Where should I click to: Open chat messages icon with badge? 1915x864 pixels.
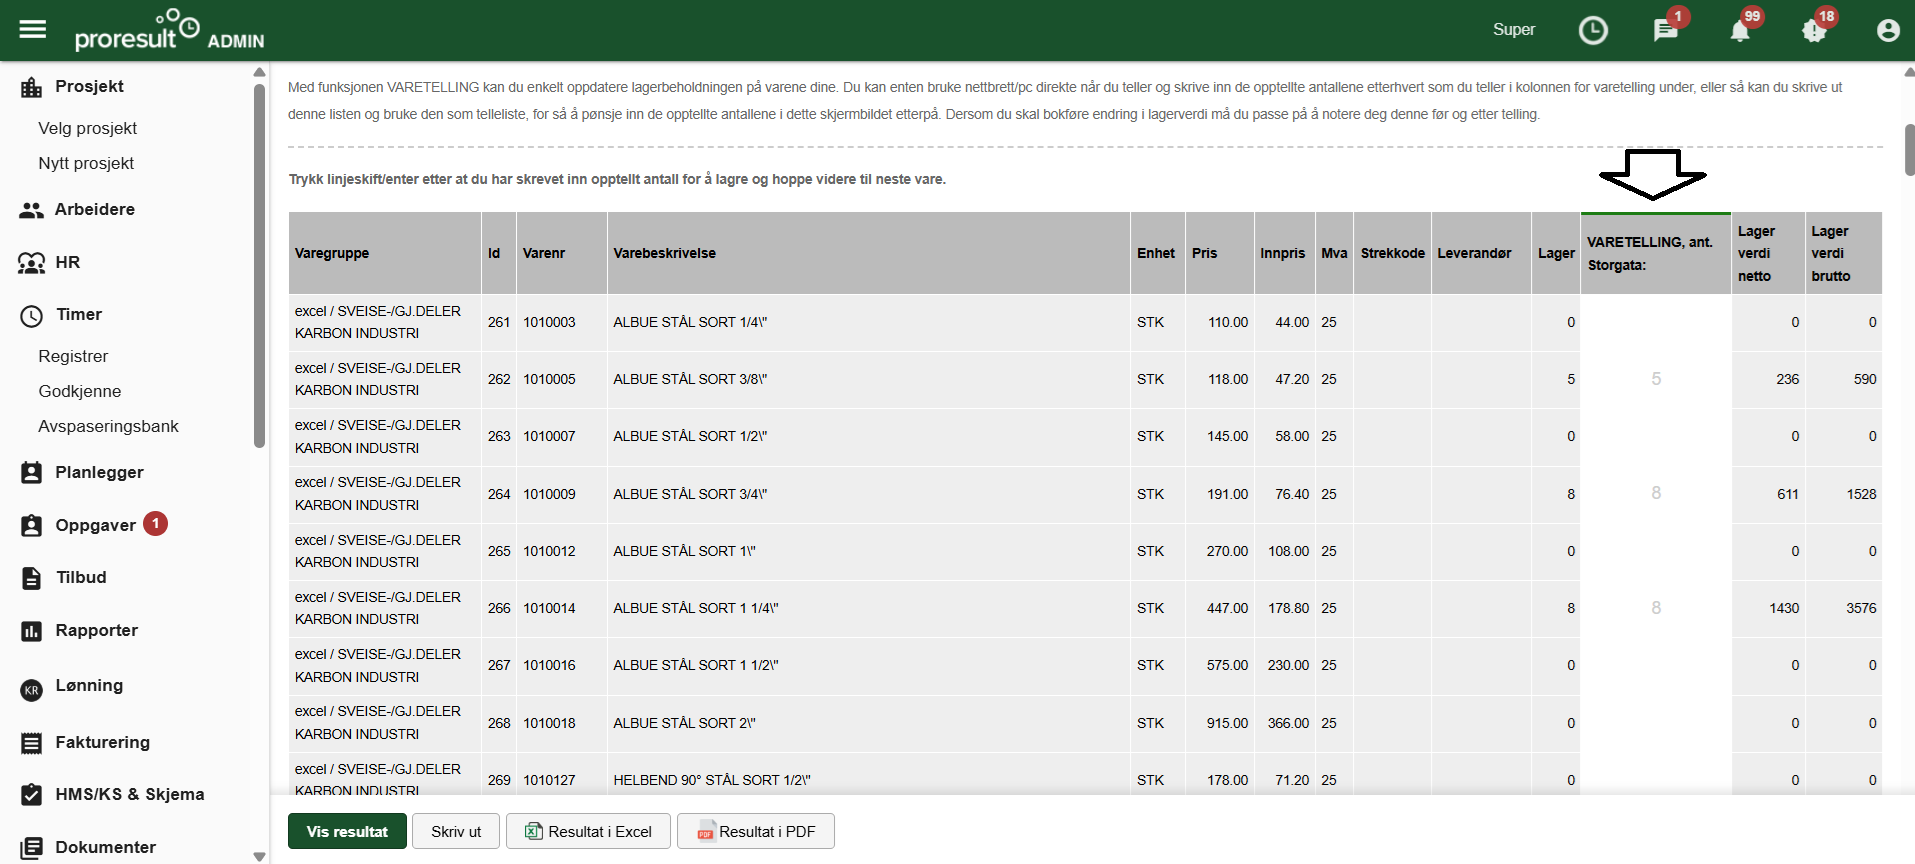(1666, 30)
